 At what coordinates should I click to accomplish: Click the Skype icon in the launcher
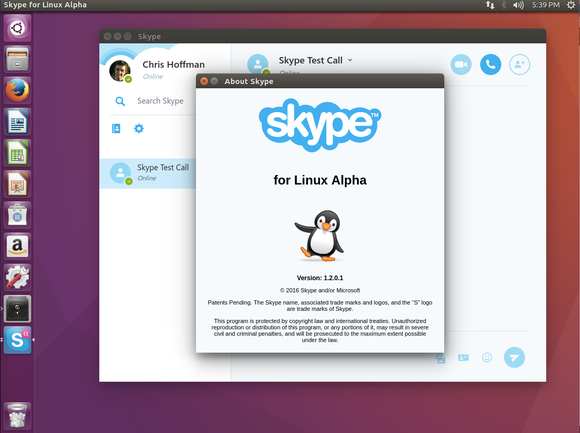[17, 340]
